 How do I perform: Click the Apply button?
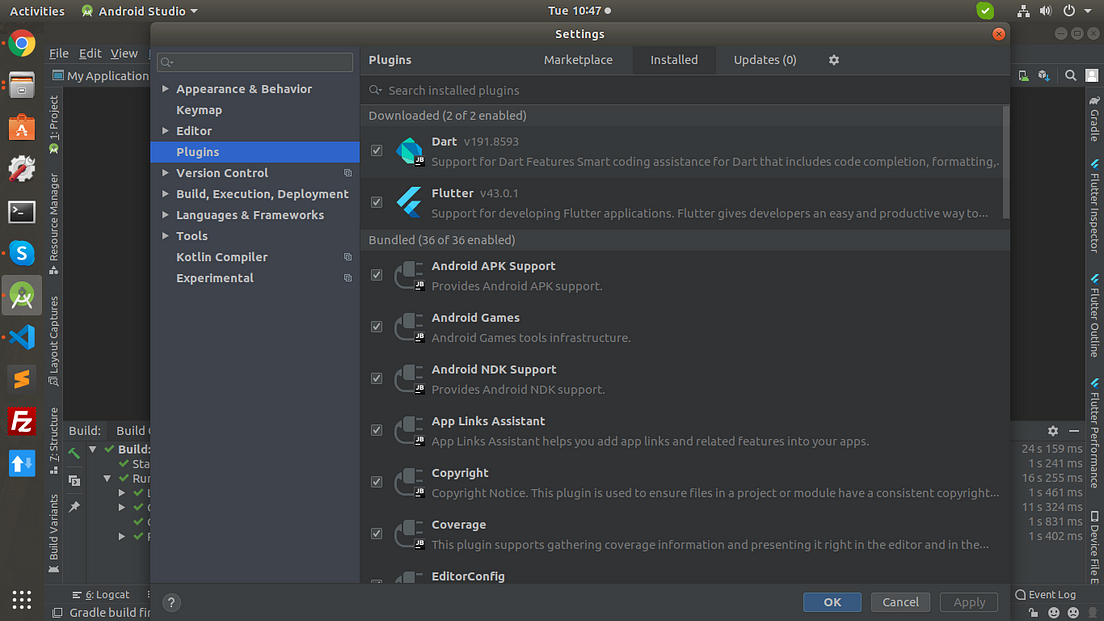pyautogui.click(x=969, y=602)
